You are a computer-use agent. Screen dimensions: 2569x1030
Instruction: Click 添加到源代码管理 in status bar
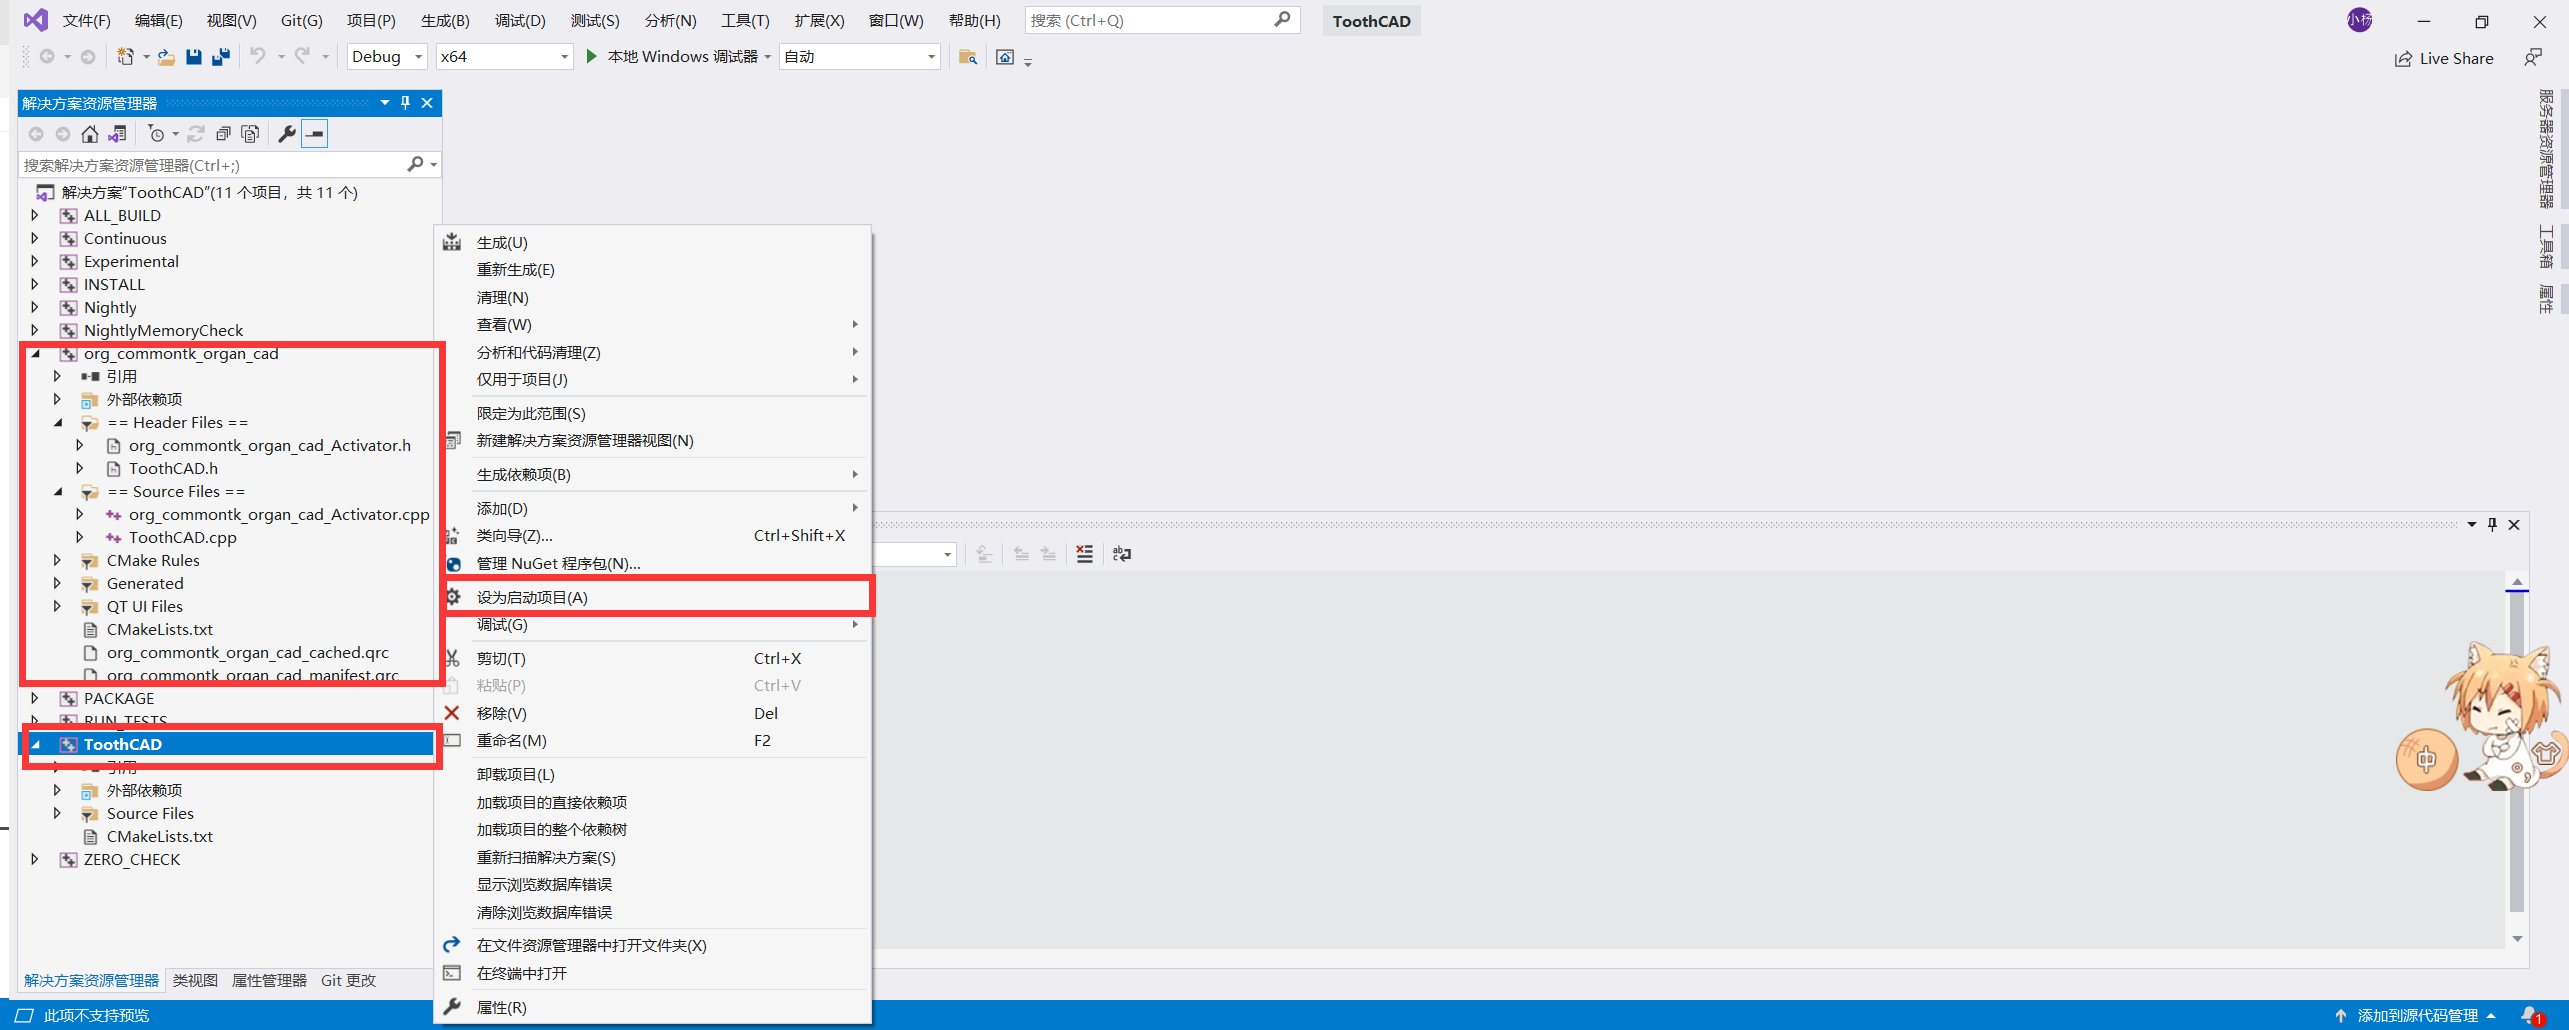pyautogui.click(x=2416, y=1016)
